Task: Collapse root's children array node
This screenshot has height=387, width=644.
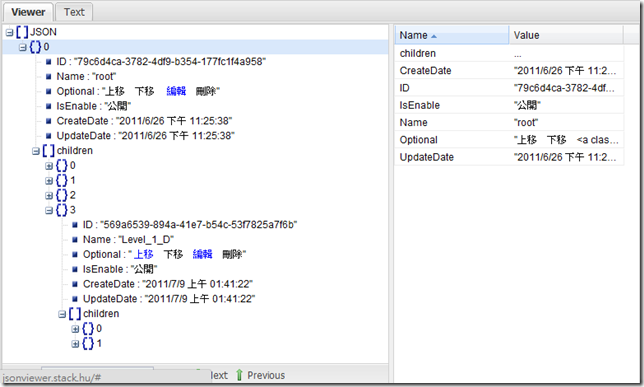Action: (x=36, y=151)
